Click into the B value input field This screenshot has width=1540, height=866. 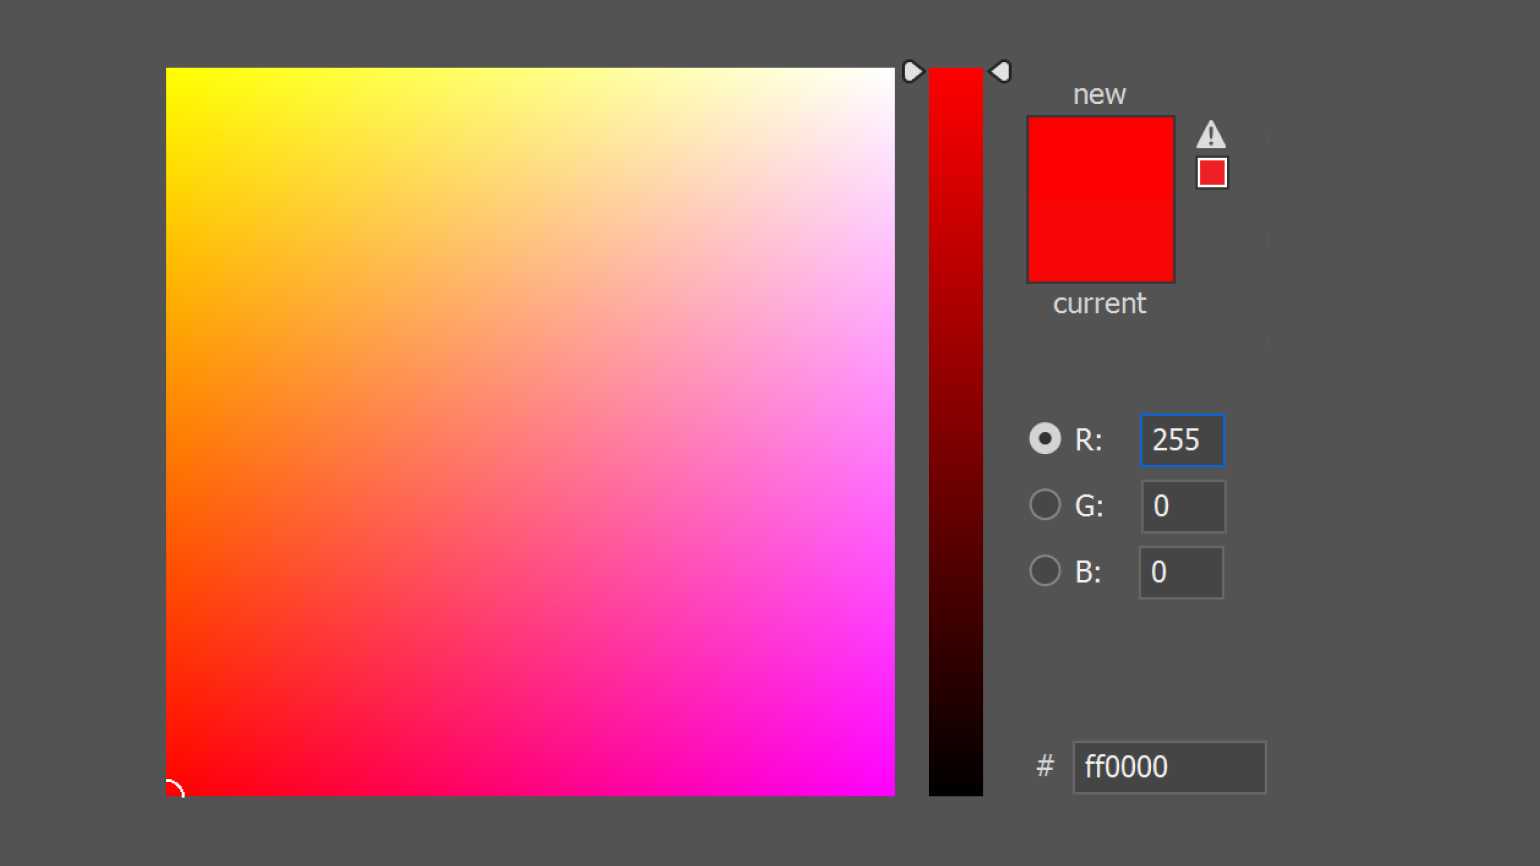(x=1181, y=572)
